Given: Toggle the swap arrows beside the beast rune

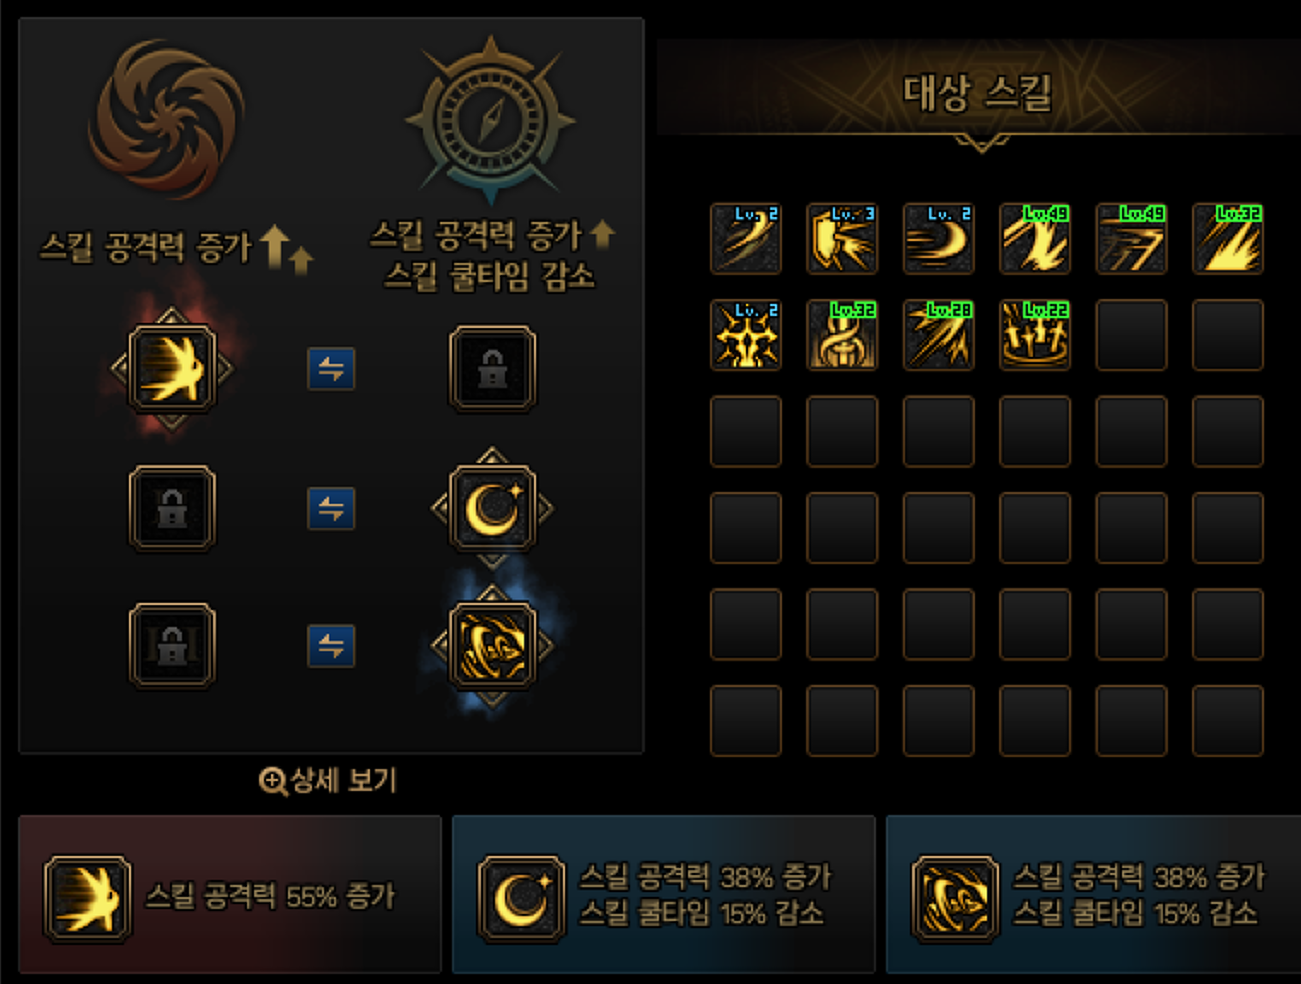Looking at the screenshot, I should click(331, 646).
